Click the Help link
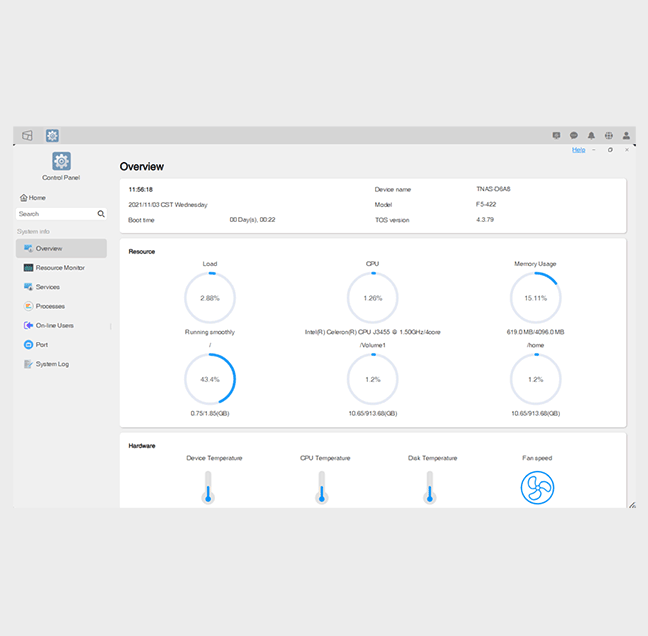648x636 pixels. pyautogui.click(x=578, y=150)
